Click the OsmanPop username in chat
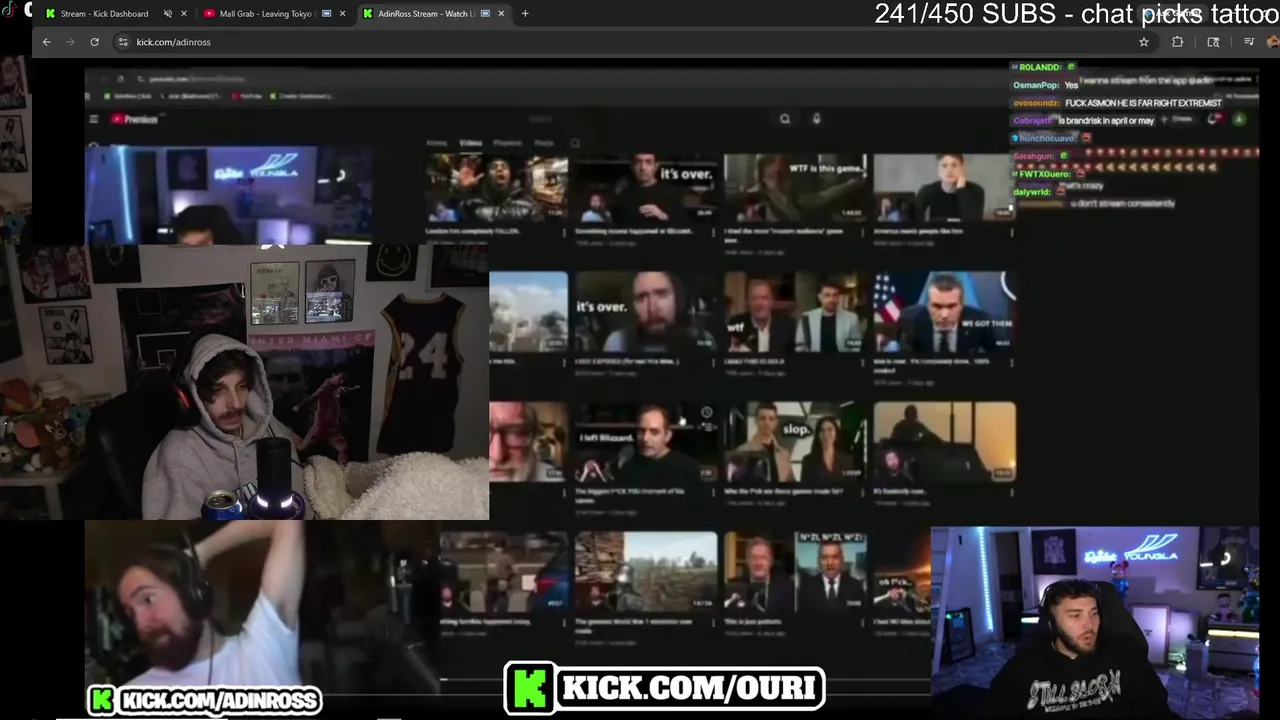The width and height of the screenshot is (1280, 720). click(1035, 85)
